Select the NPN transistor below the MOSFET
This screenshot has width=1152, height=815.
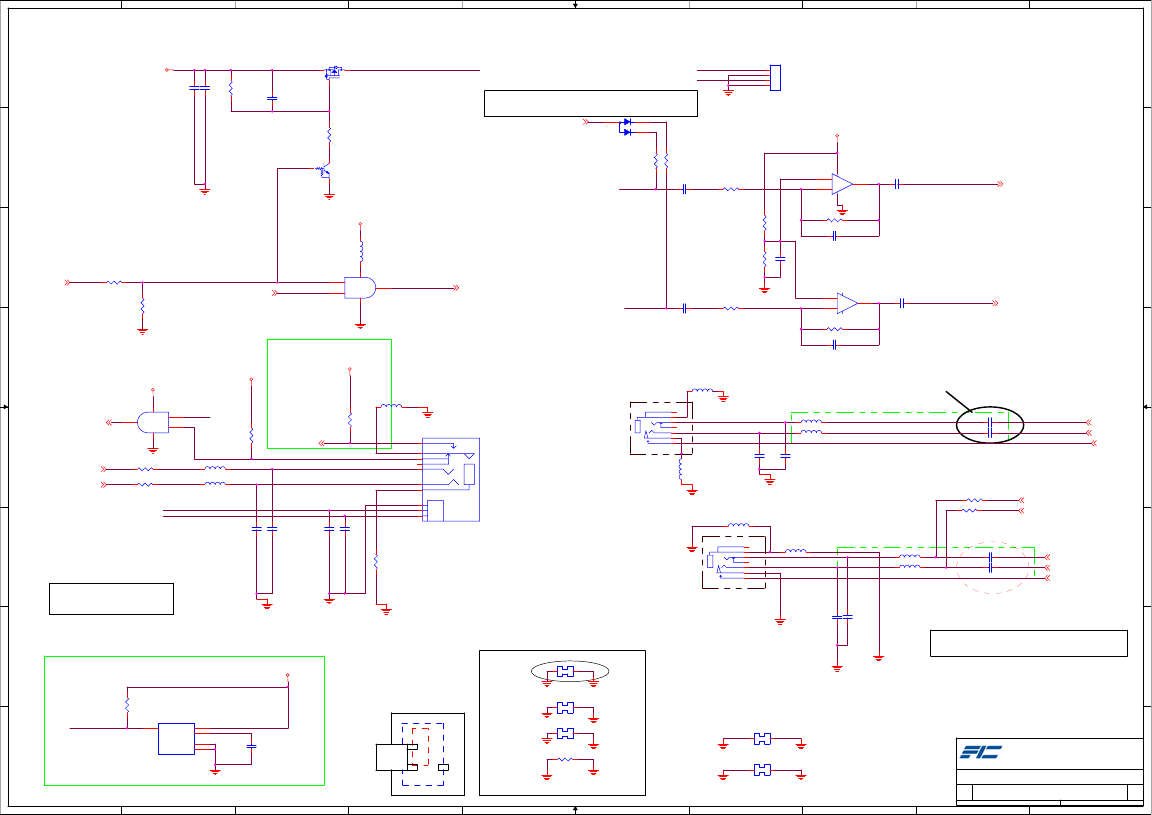(x=323, y=171)
